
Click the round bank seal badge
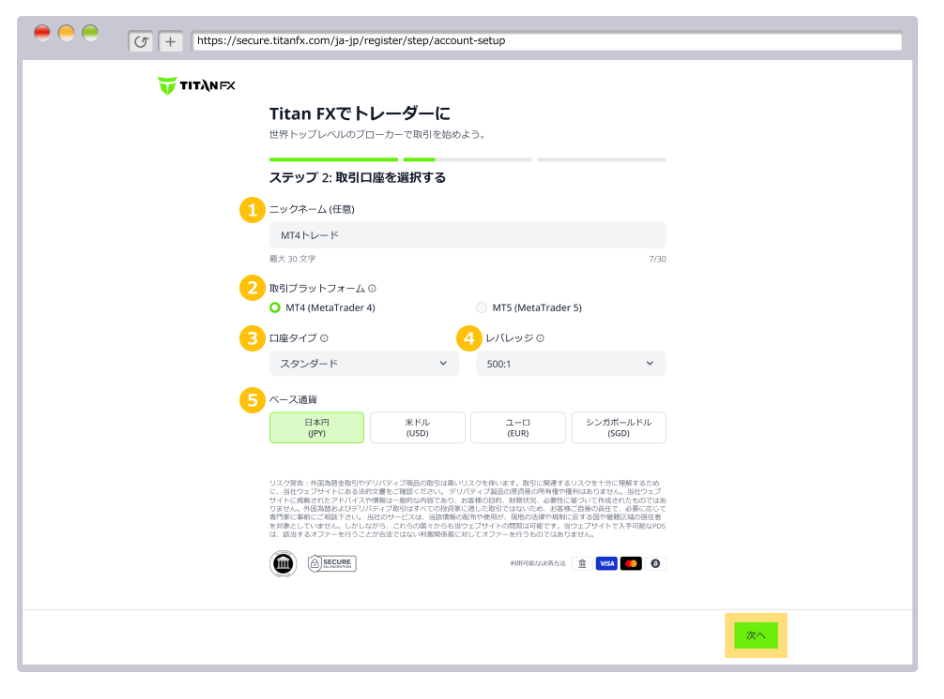(283, 564)
